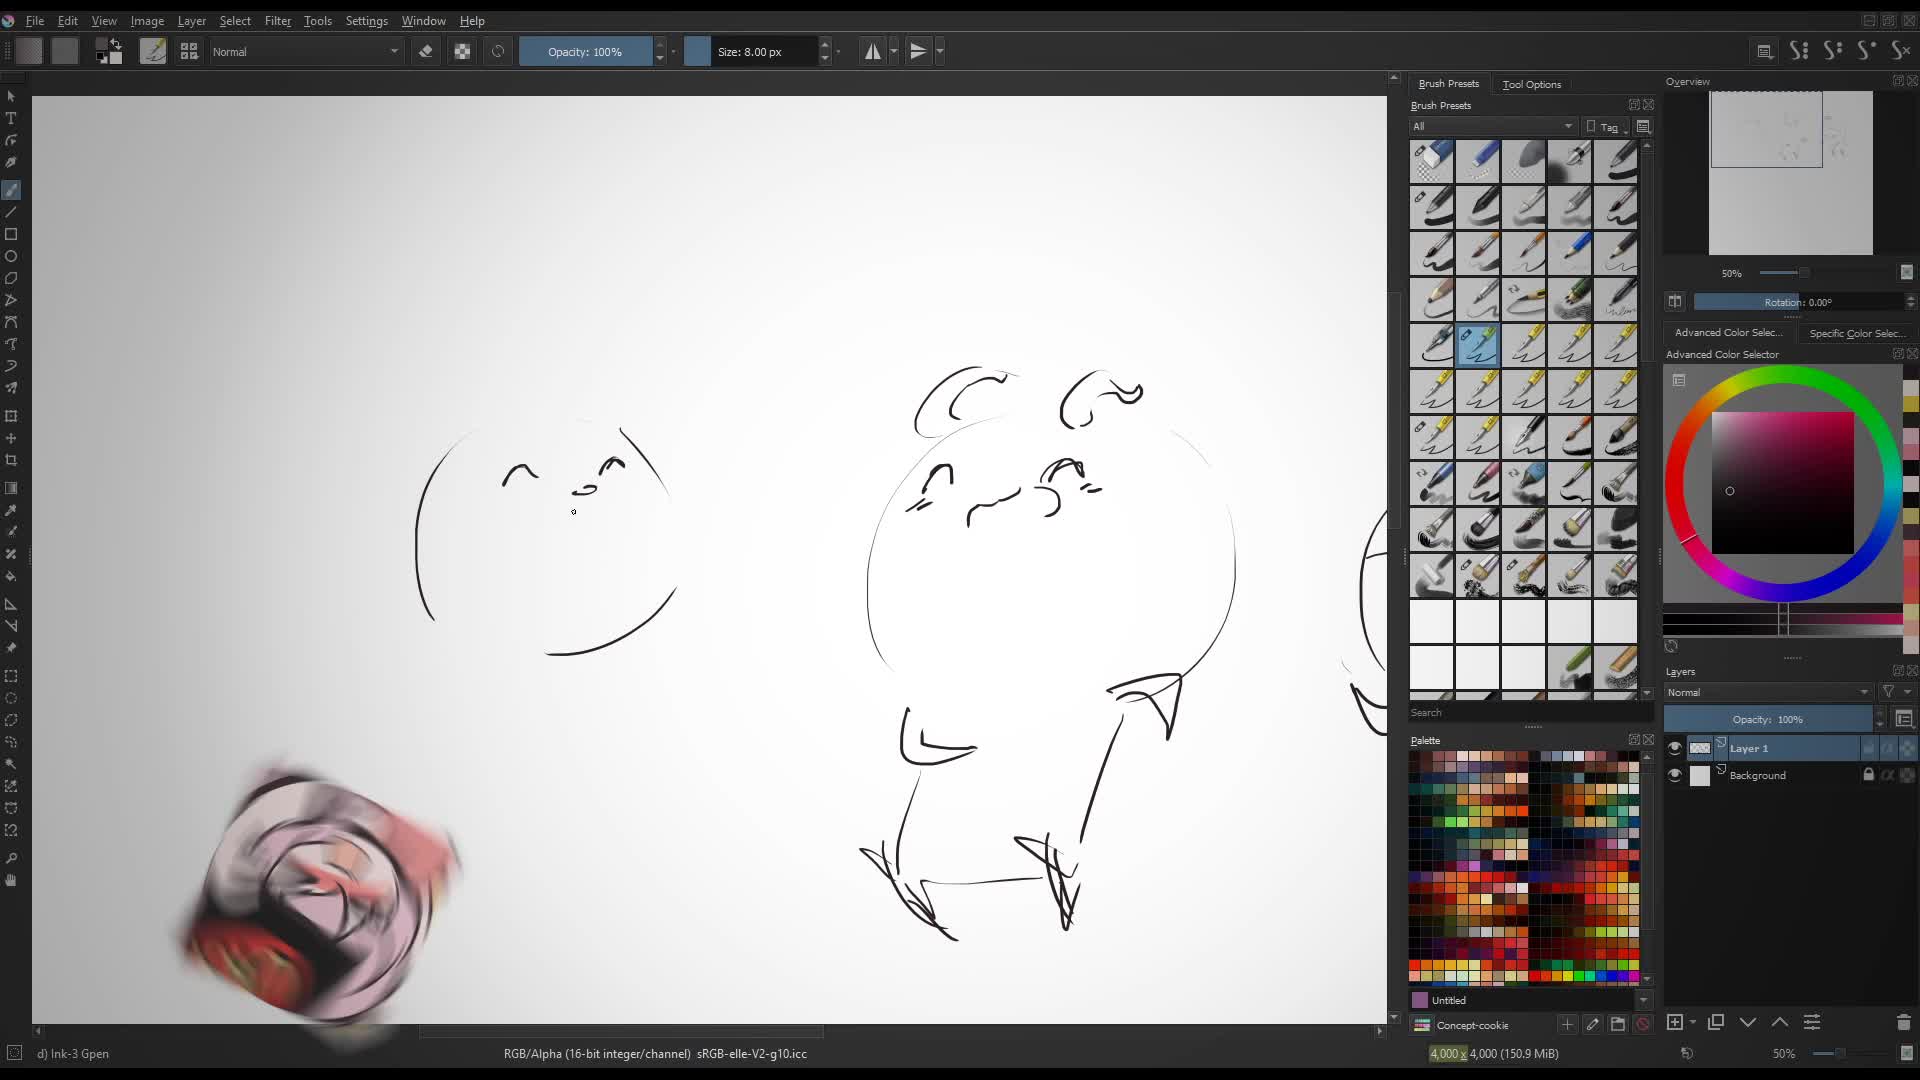Select the Calligraphy tool
This screenshot has height=1080, width=1920.
(x=11, y=162)
